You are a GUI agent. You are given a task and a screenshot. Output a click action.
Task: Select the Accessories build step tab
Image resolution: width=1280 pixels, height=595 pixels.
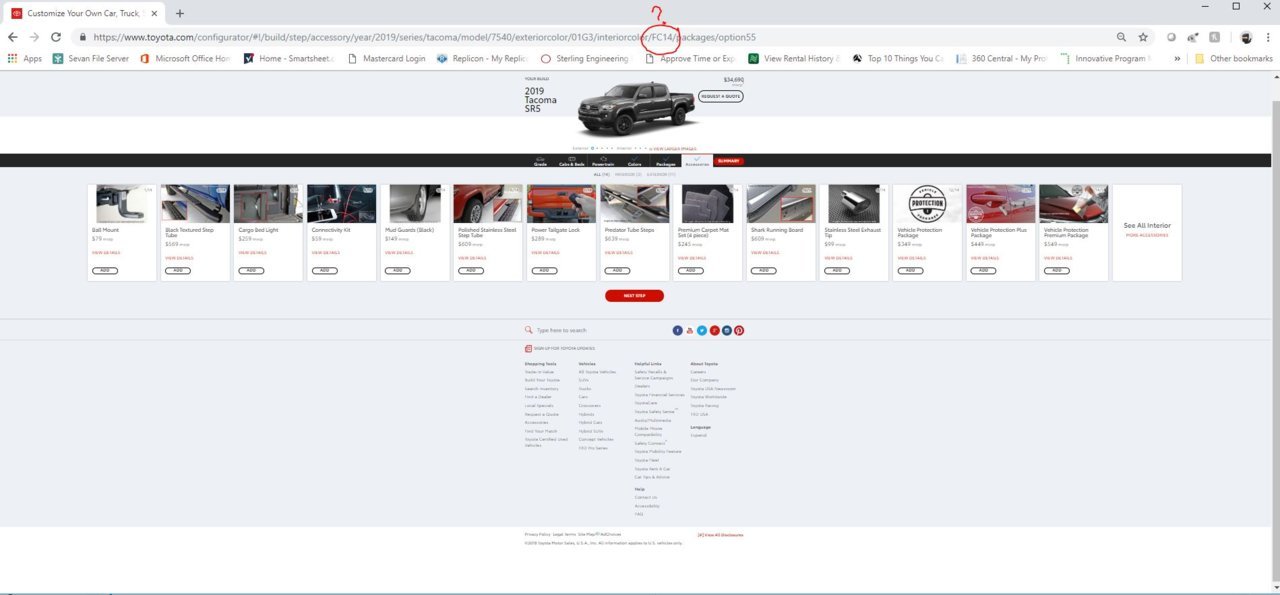[697, 161]
